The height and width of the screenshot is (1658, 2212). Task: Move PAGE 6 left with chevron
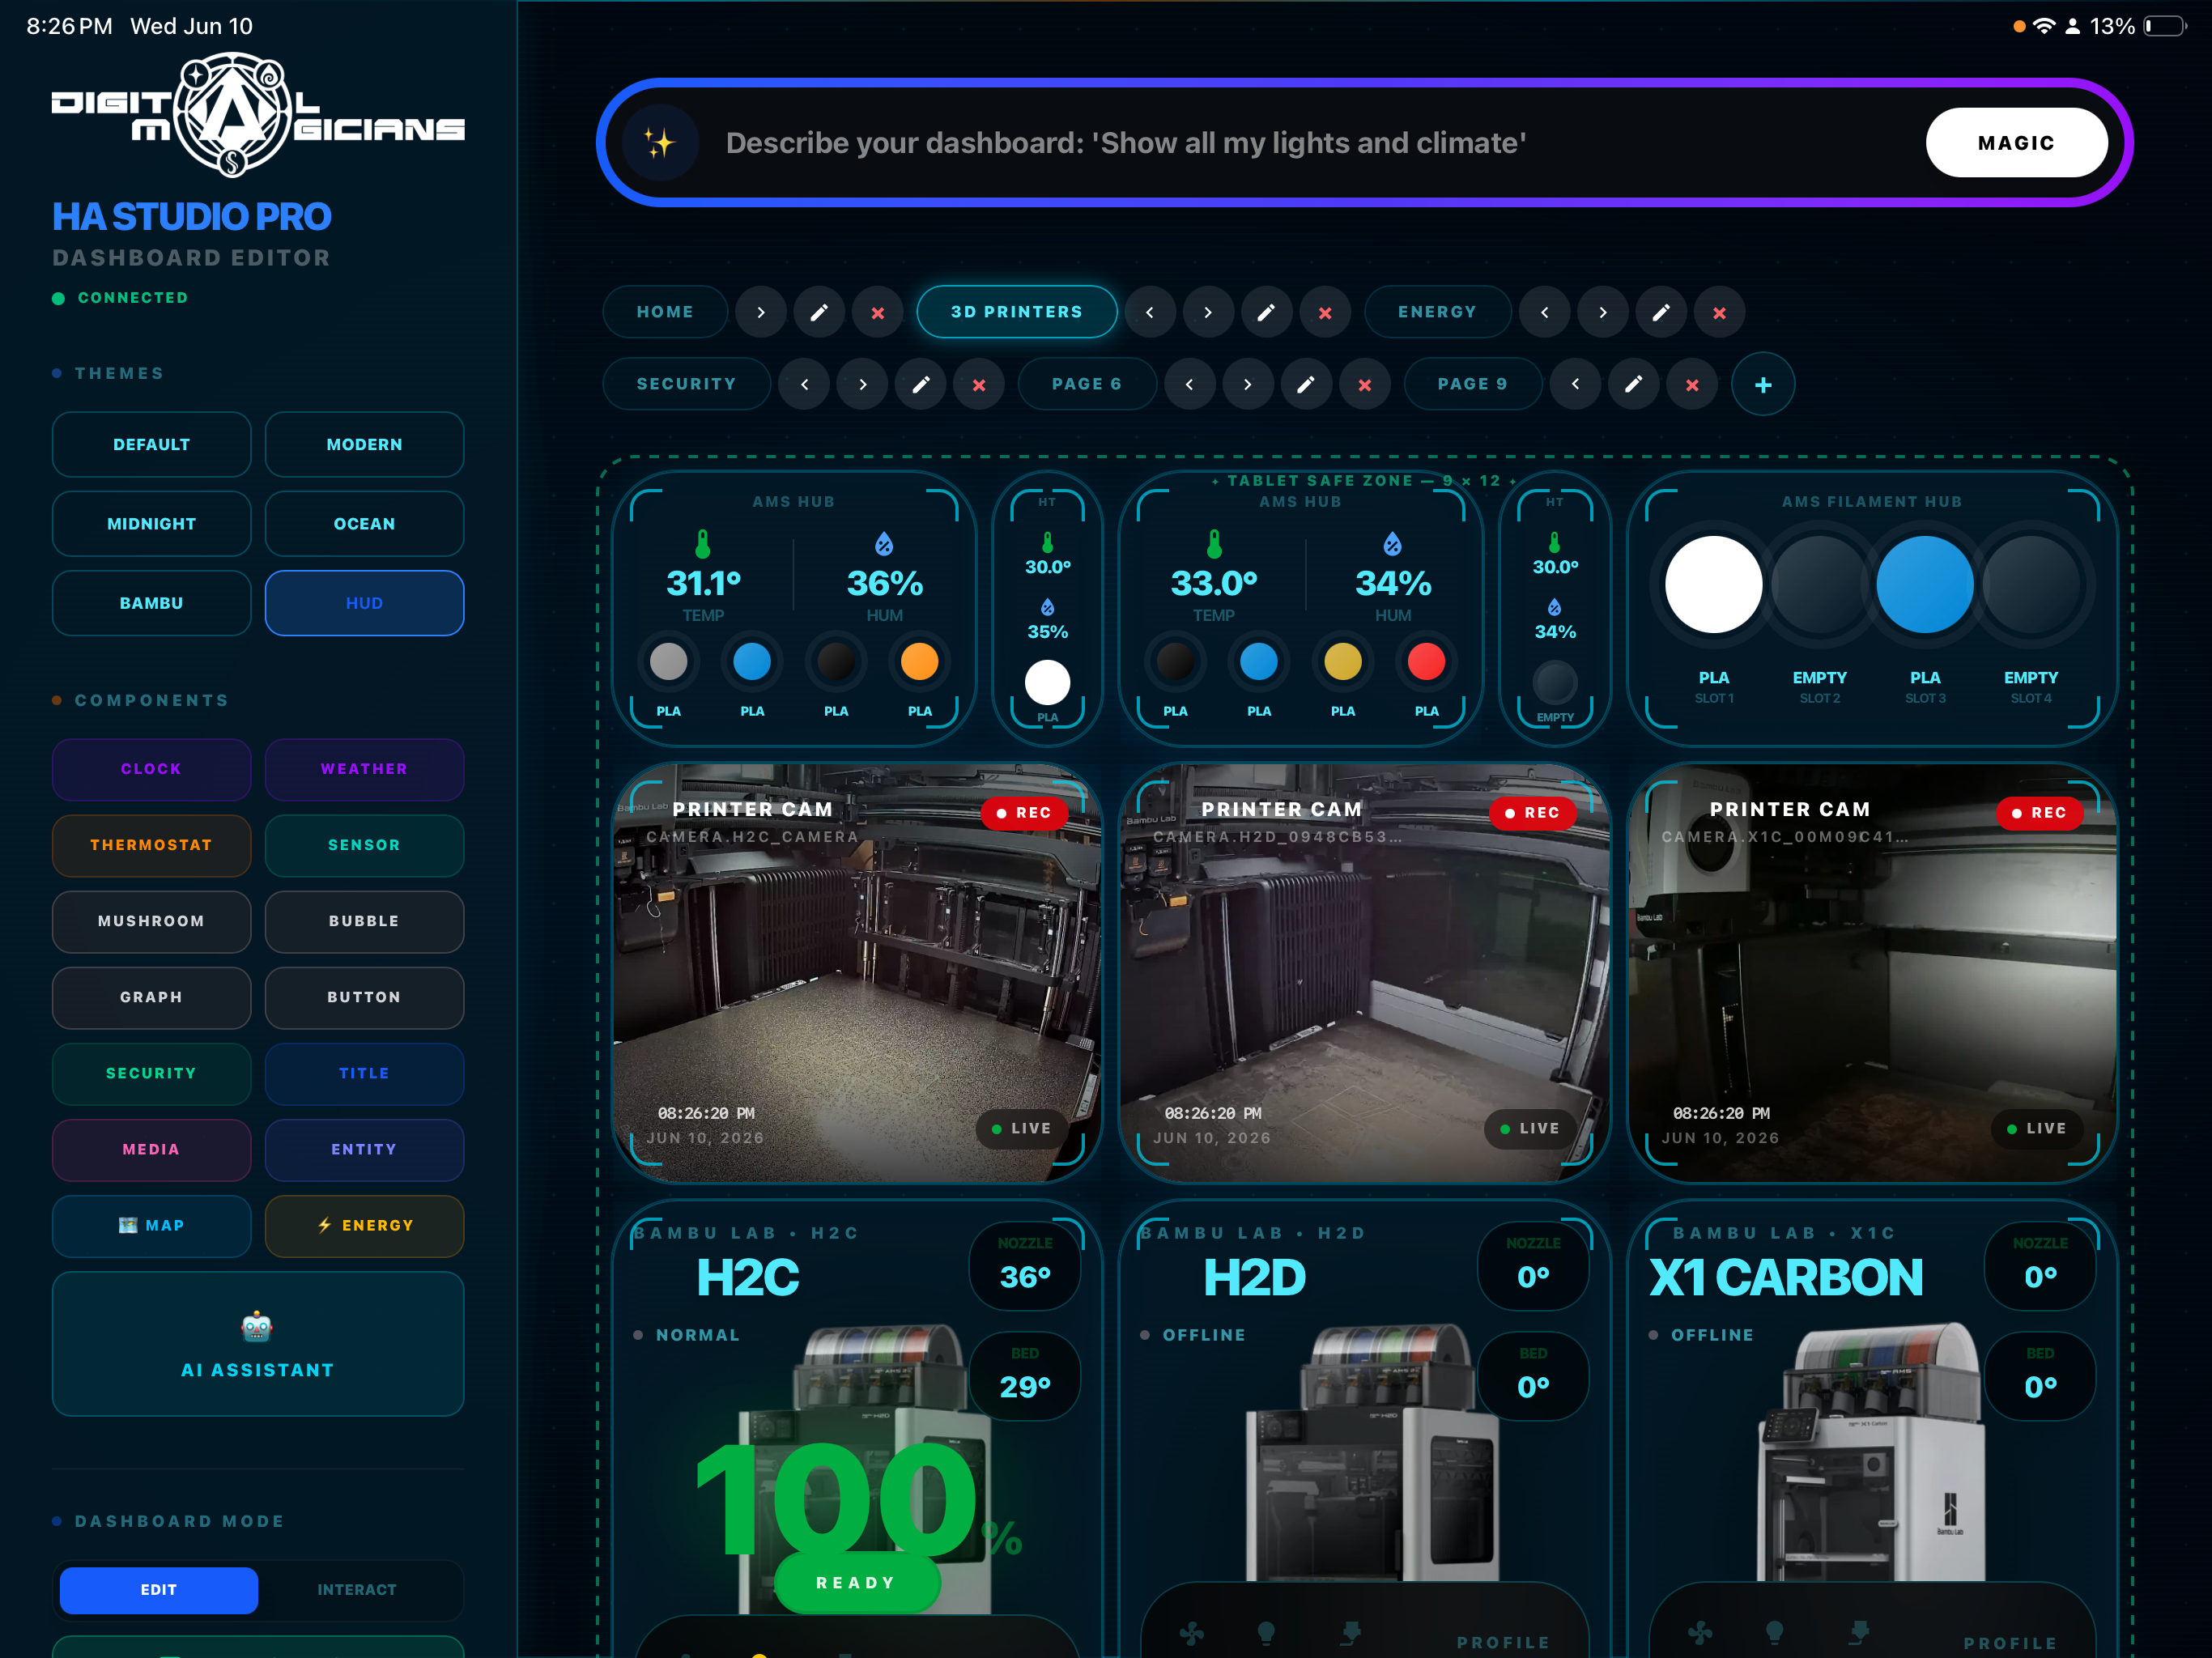(1190, 385)
